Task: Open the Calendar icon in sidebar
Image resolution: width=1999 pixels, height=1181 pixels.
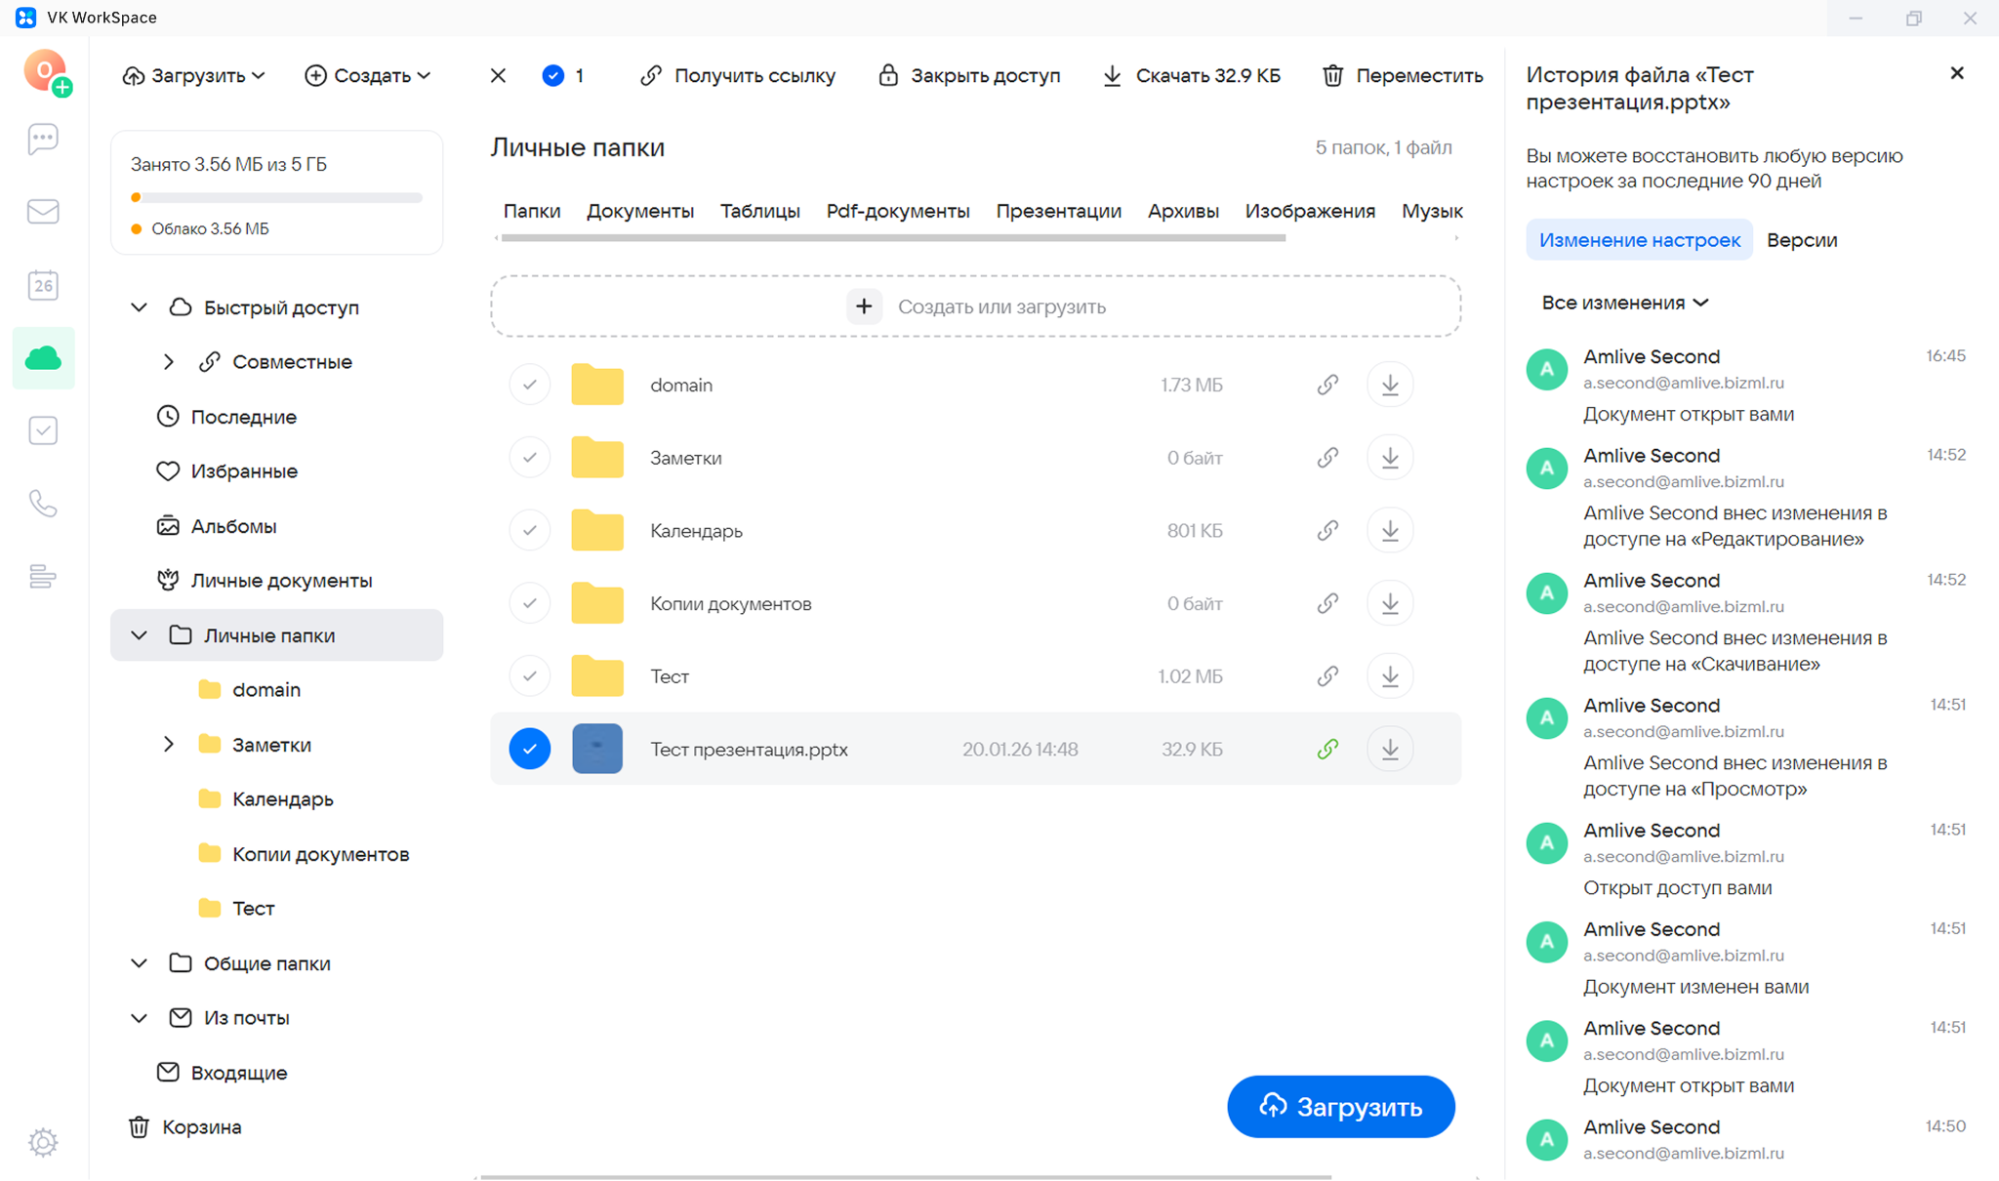Action: click(43, 286)
